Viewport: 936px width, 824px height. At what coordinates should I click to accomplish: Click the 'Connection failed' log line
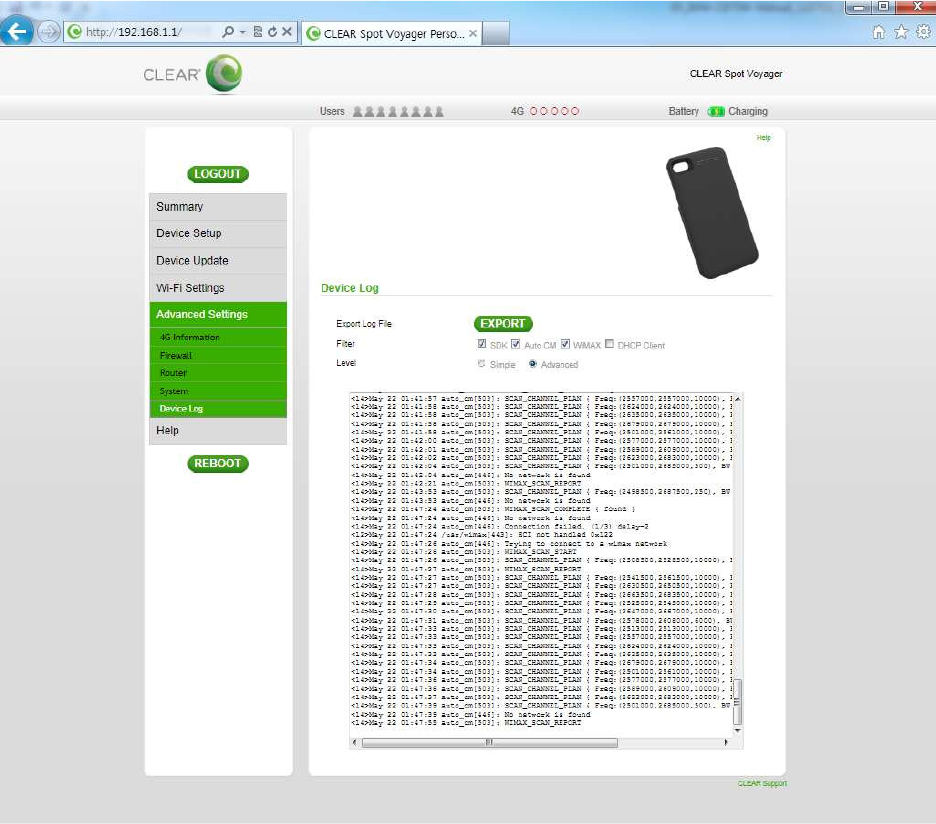click(500, 527)
